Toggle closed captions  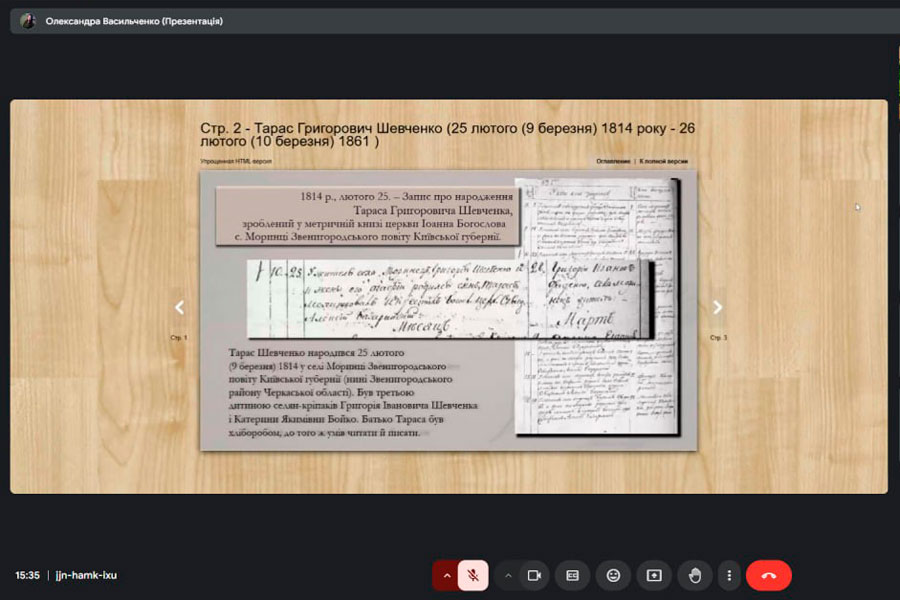(573, 575)
